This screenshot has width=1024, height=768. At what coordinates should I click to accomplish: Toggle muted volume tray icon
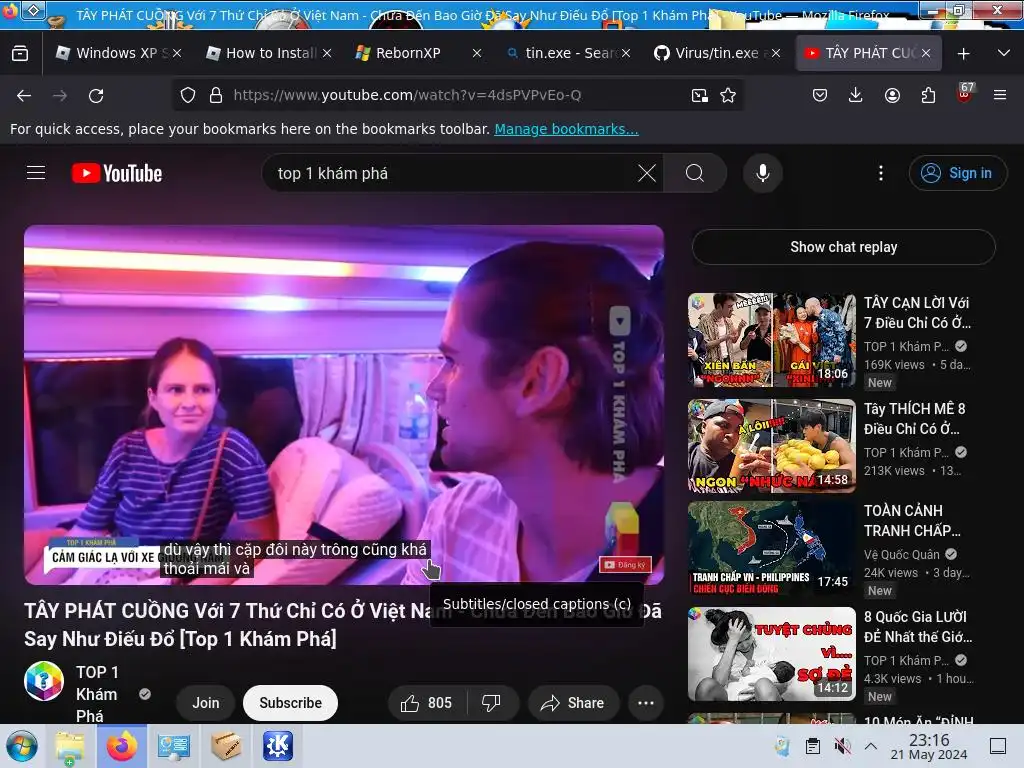click(842, 746)
